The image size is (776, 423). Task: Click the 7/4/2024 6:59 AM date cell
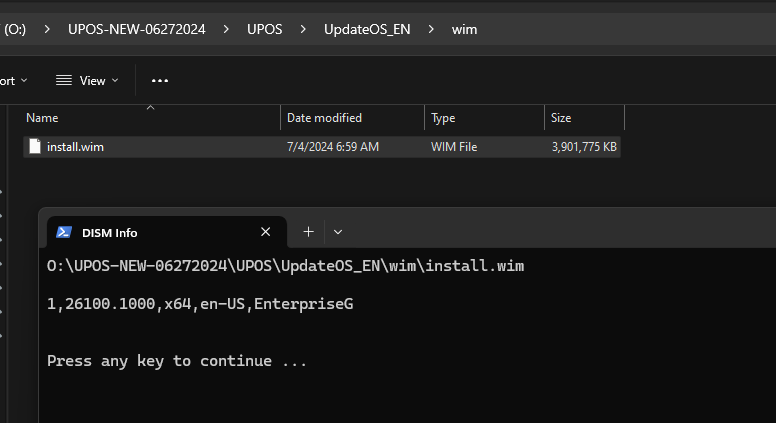click(333, 147)
